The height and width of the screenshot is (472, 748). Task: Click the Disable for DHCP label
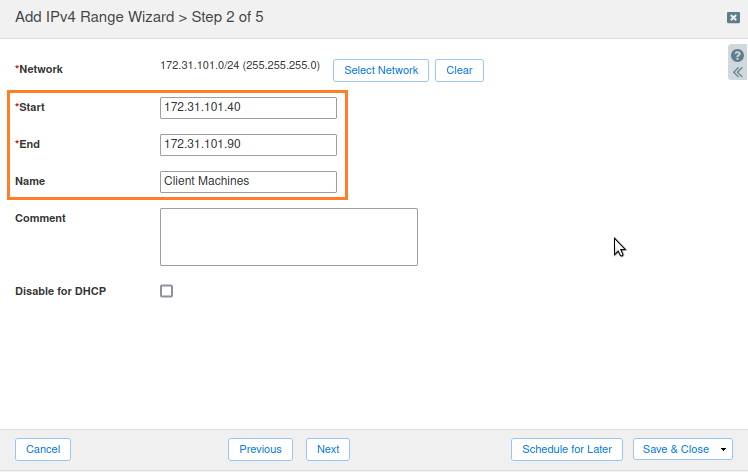point(60,291)
